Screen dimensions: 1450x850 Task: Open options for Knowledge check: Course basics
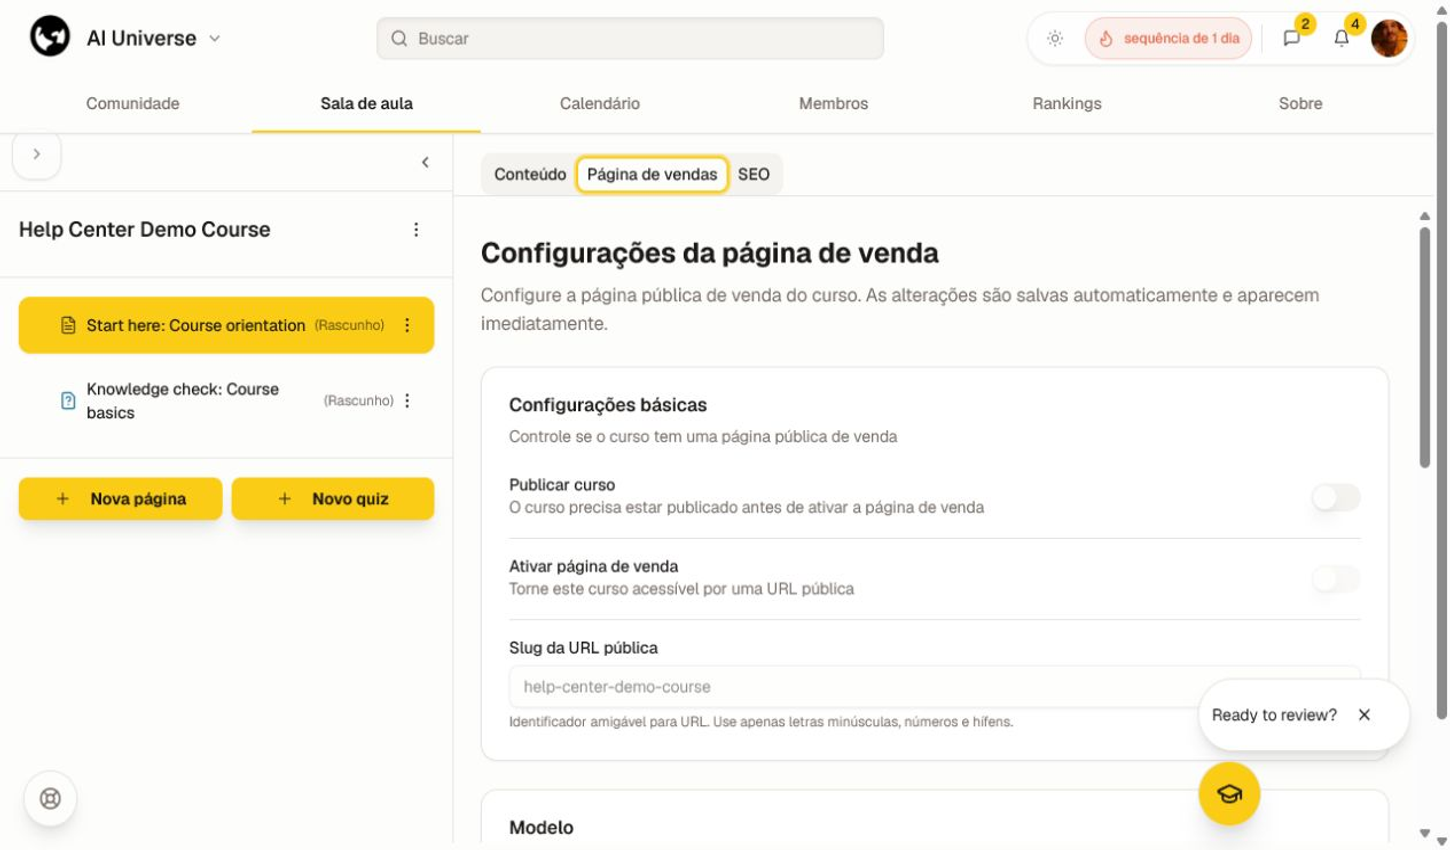coord(407,401)
